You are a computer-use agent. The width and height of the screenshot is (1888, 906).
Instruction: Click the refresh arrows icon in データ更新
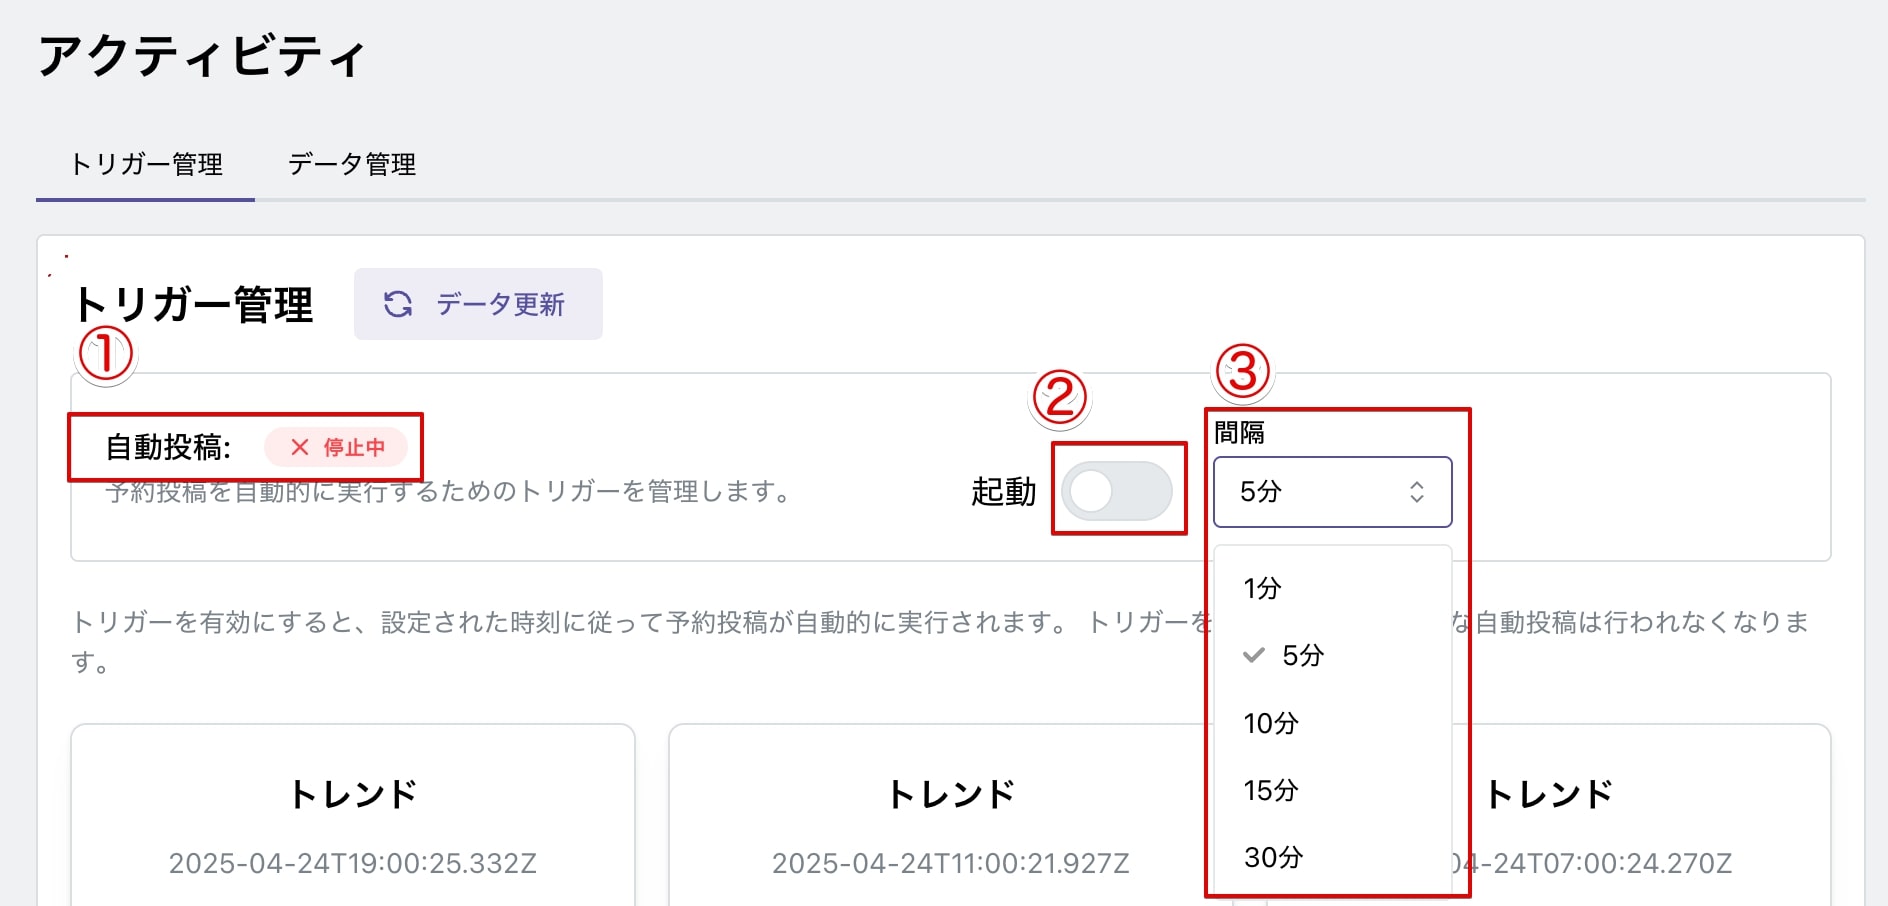[x=398, y=304]
